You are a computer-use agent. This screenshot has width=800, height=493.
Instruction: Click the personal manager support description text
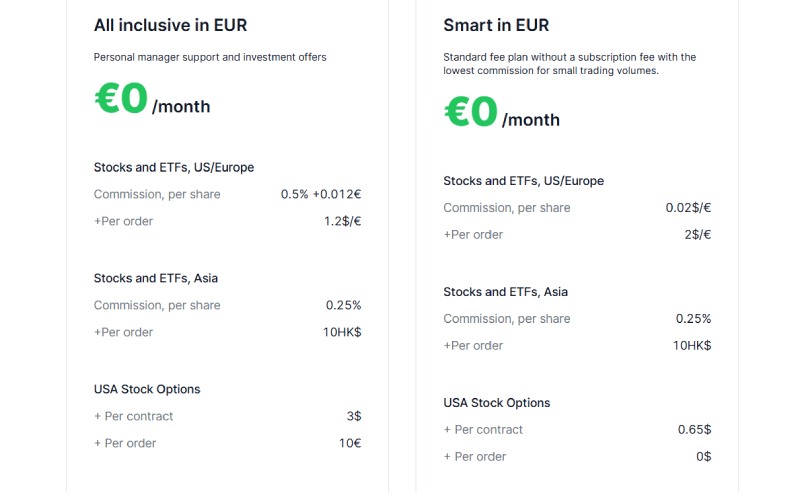pyautogui.click(x=210, y=57)
